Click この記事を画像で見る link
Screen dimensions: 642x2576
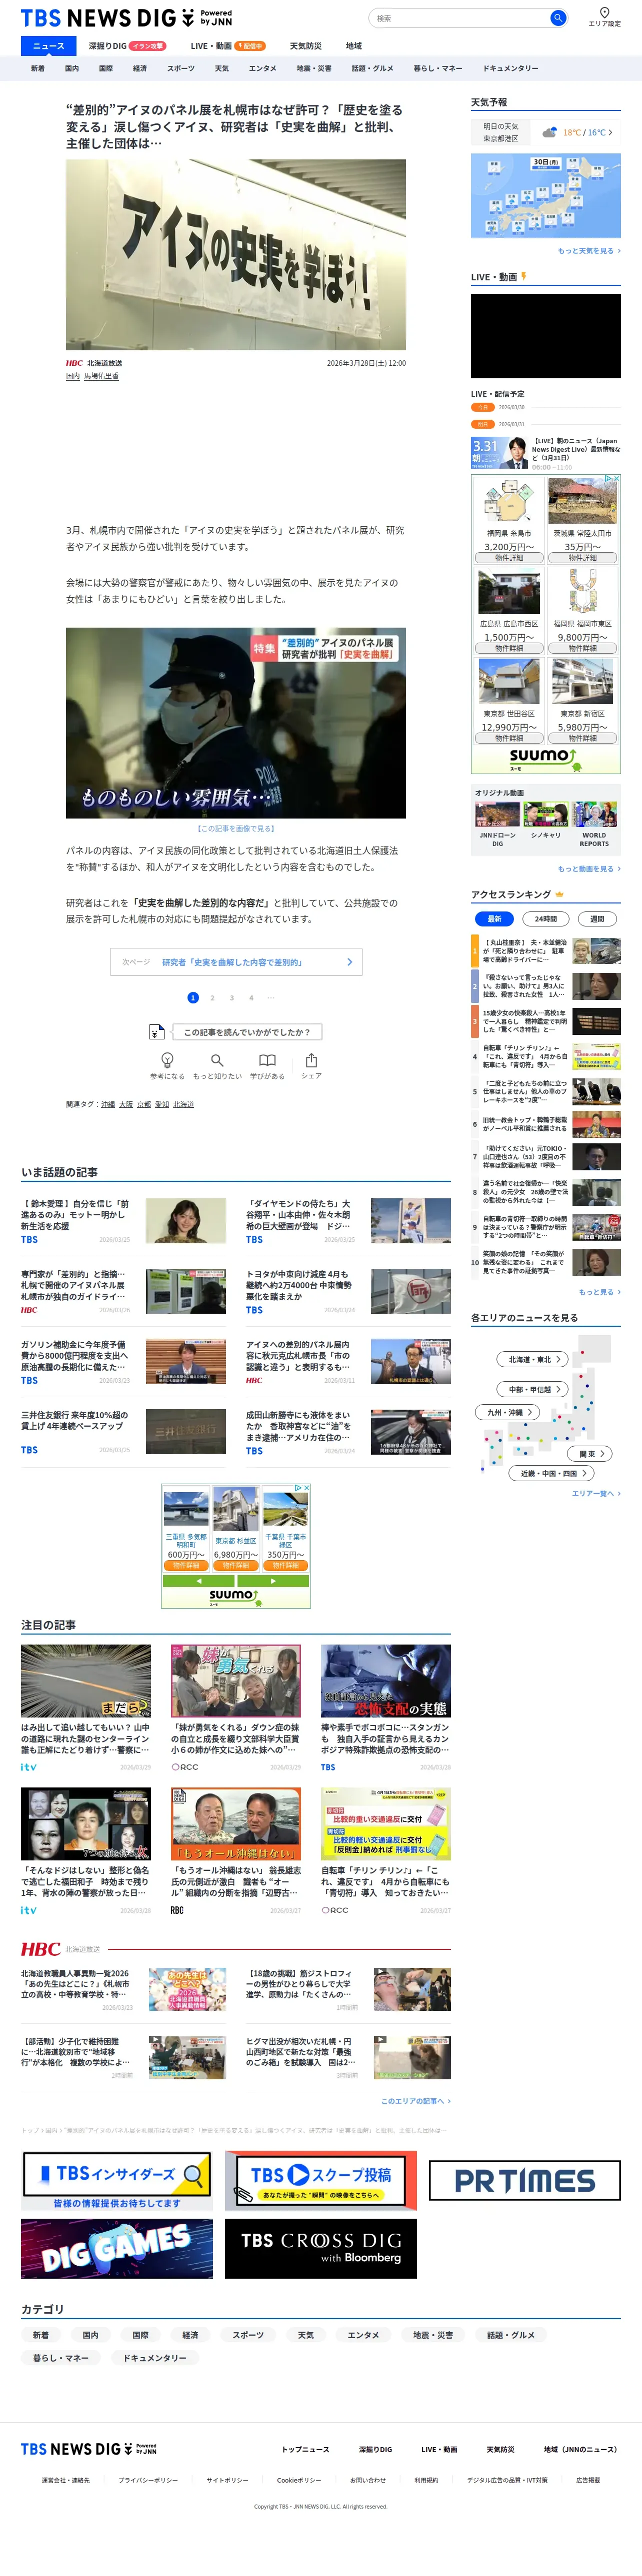pyautogui.click(x=236, y=829)
